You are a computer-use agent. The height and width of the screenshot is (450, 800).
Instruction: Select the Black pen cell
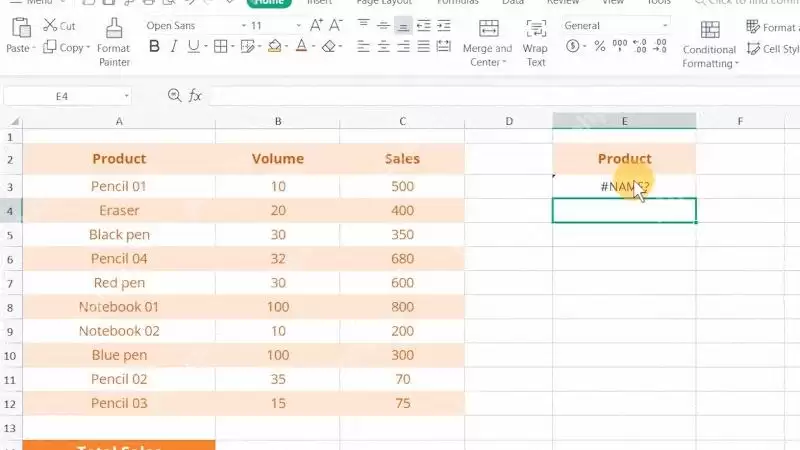click(119, 235)
